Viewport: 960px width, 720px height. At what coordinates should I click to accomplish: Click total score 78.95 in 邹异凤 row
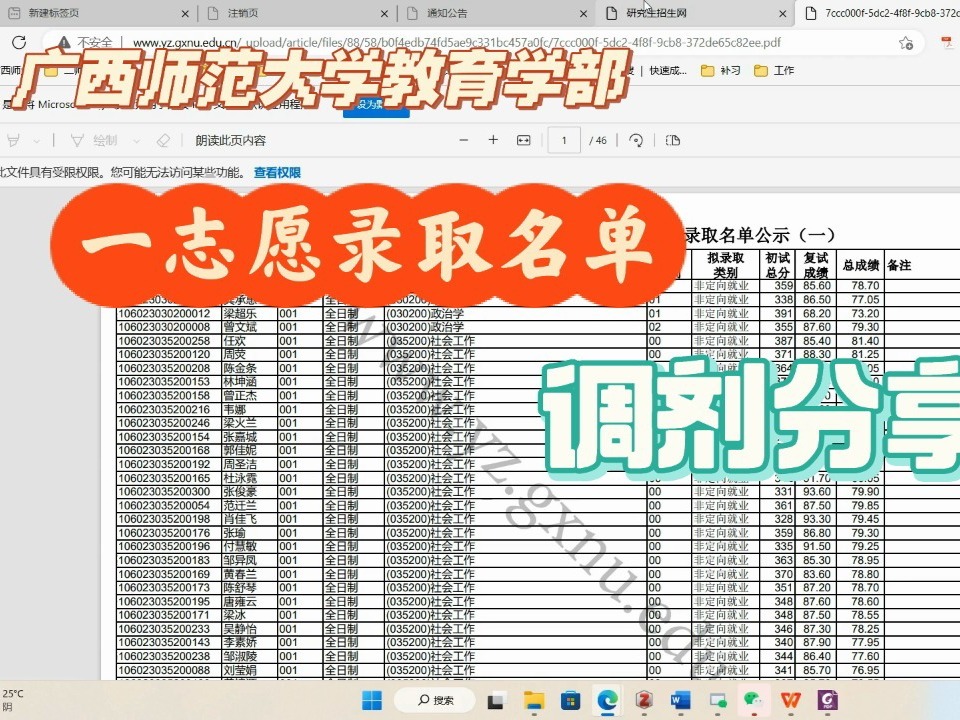point(865,560)
